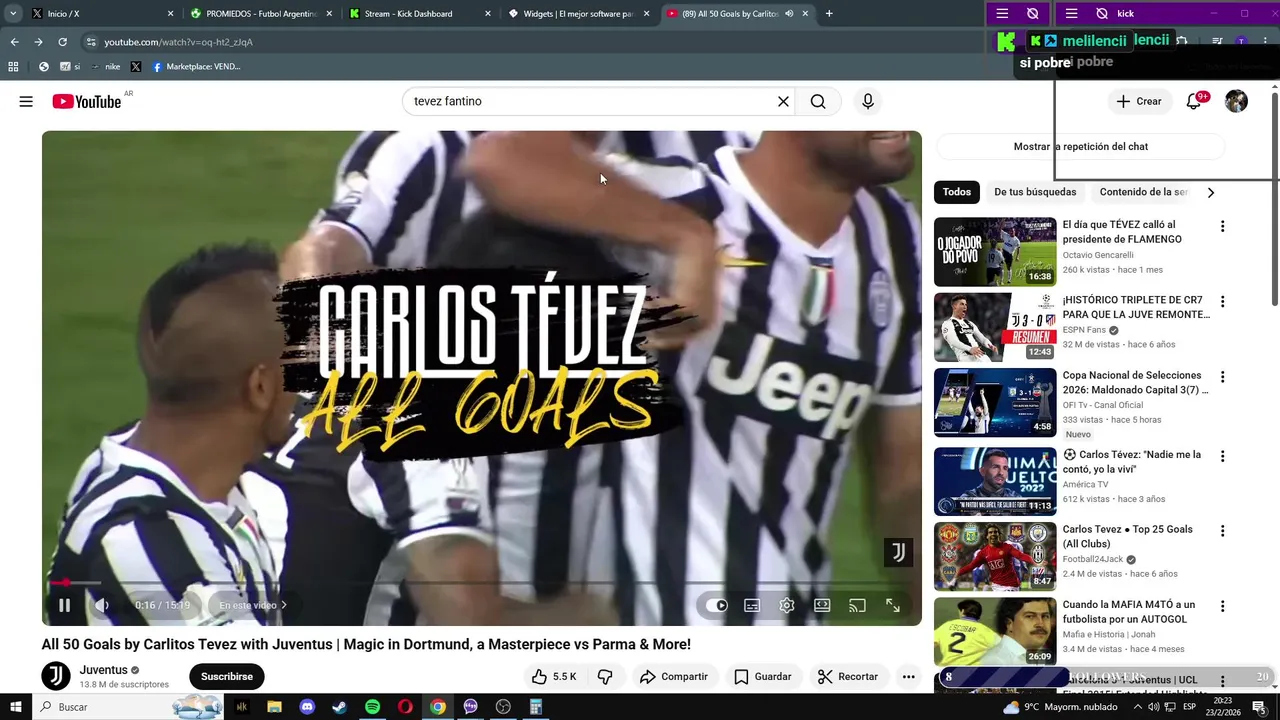Expand the 'En este video' chapters
The image size is (1280, 720).
coord(253,605)
